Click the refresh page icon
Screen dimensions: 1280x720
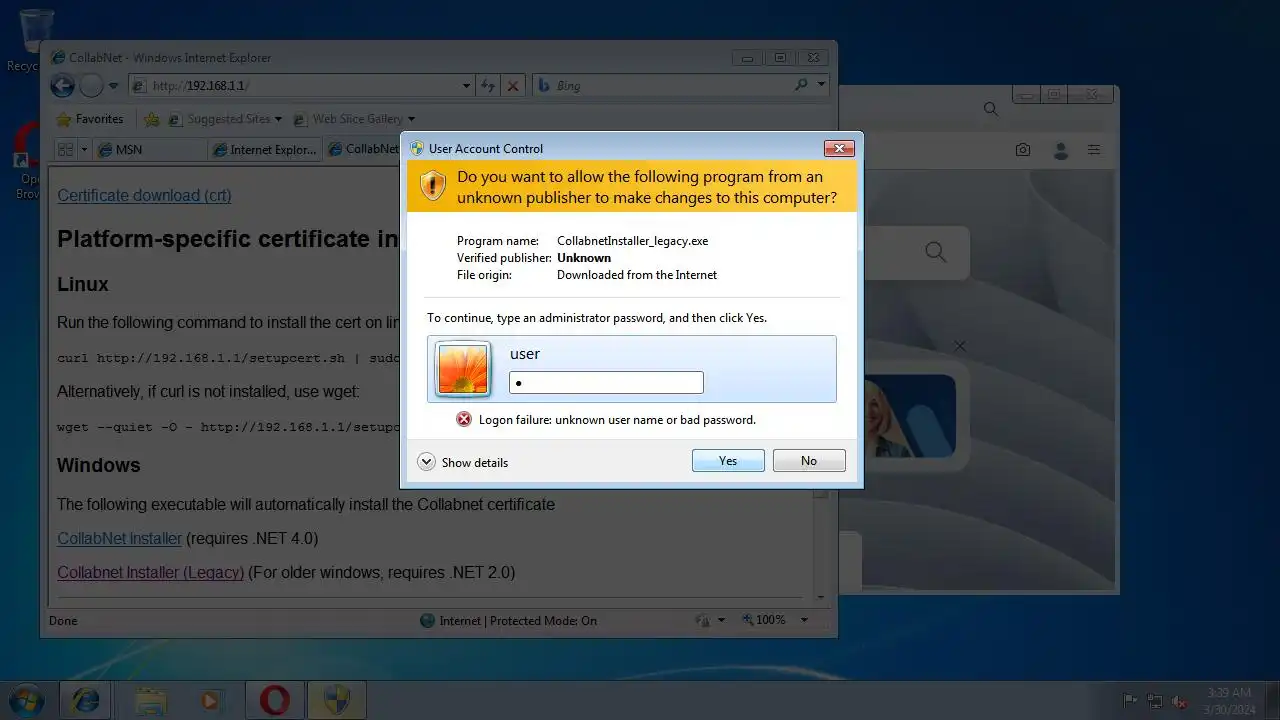tap(488, 86)
